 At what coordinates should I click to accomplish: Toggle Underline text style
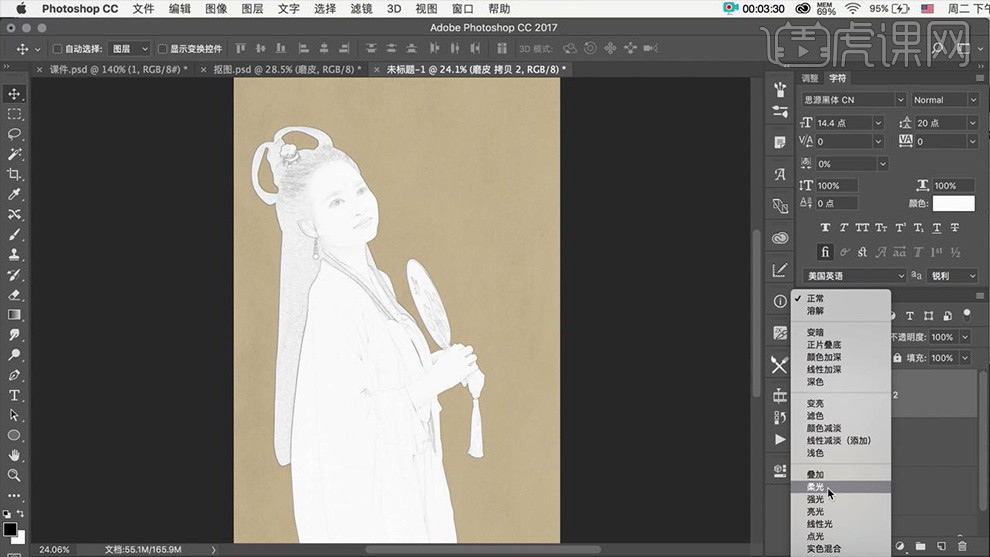tap(936, 227)
